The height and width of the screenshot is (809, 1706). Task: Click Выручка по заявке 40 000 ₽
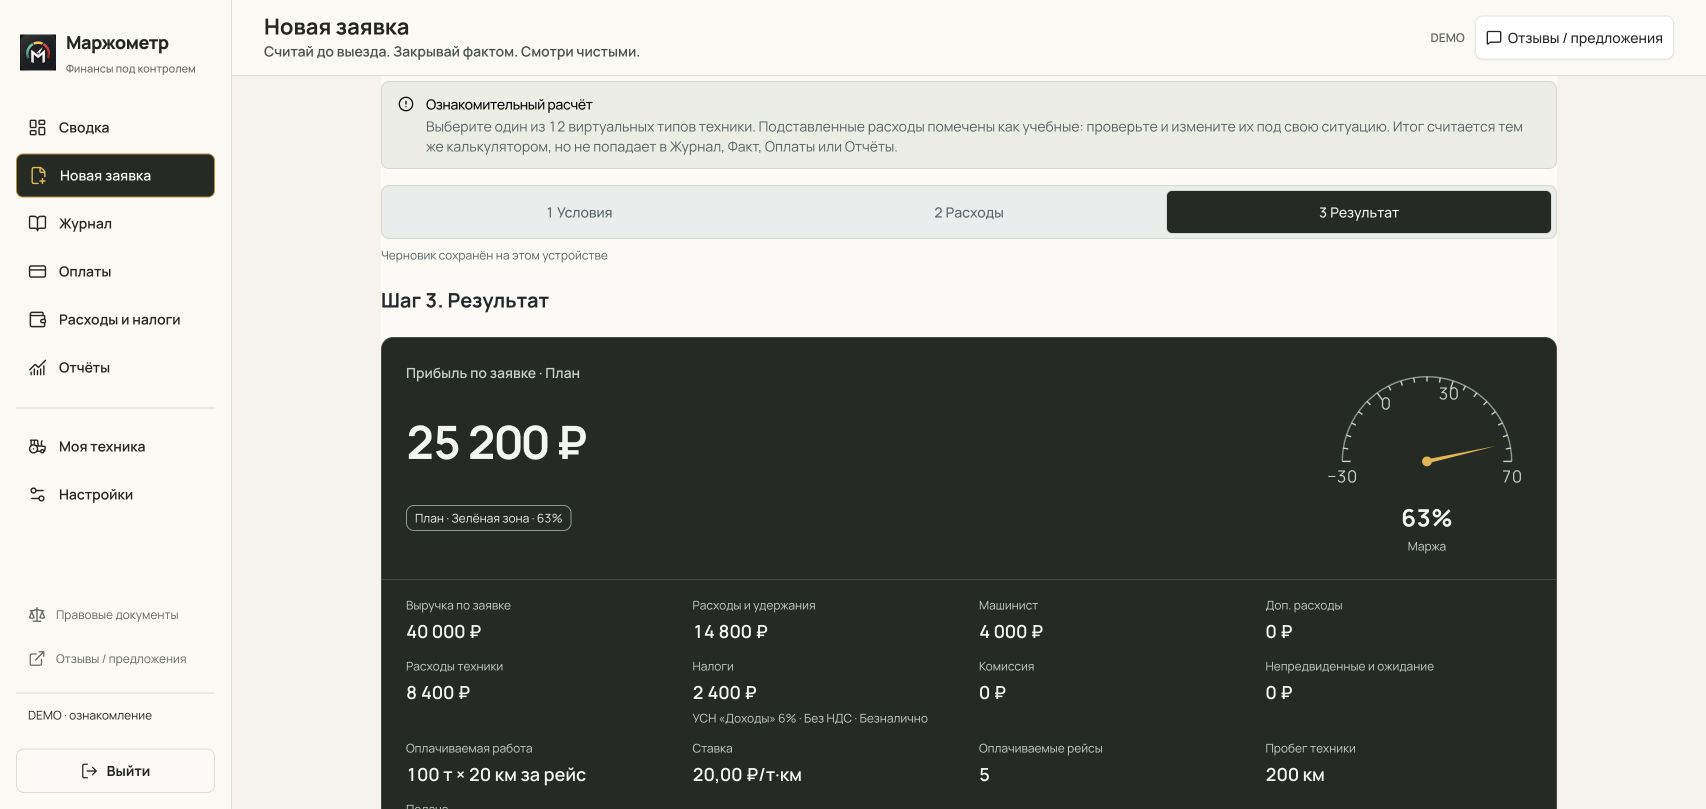pyautogui.click(x=443, y=632)
